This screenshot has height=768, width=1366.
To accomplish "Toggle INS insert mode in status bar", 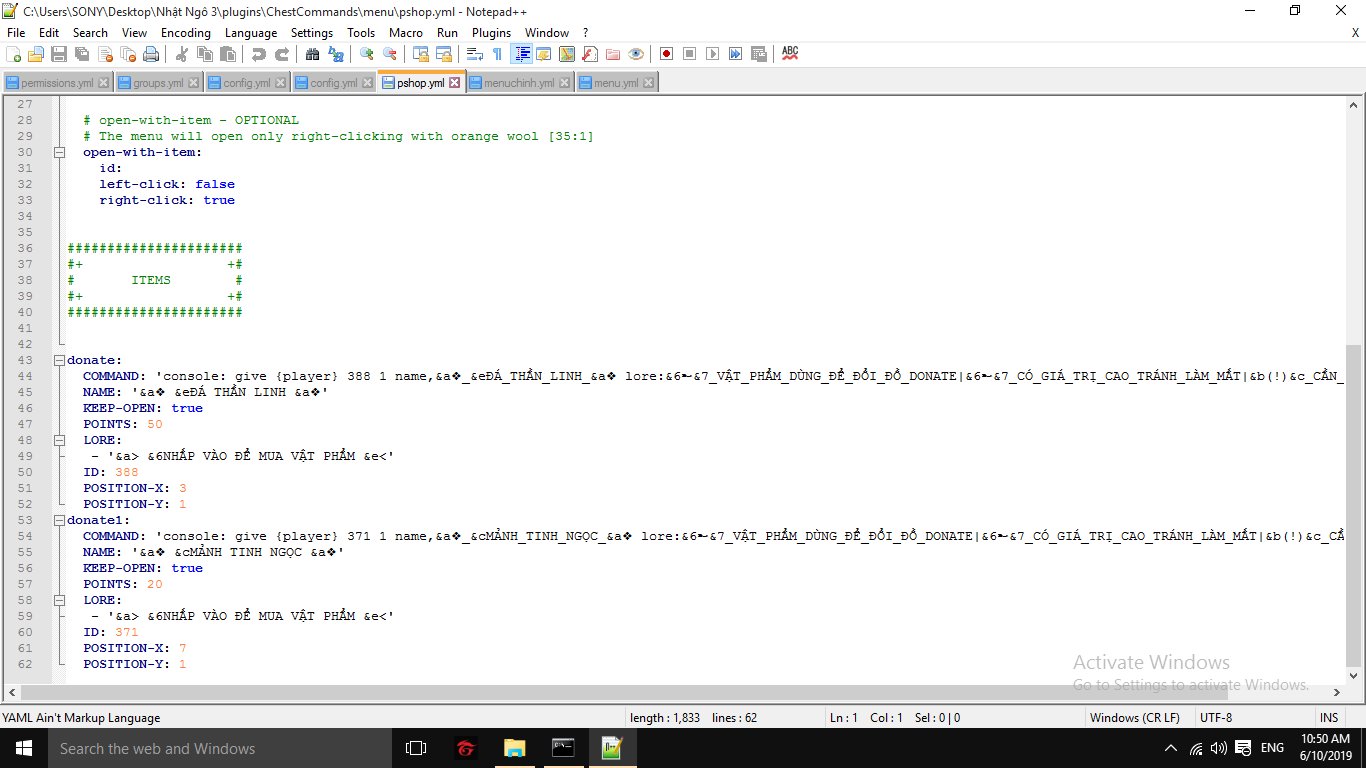I will 1329,718.
